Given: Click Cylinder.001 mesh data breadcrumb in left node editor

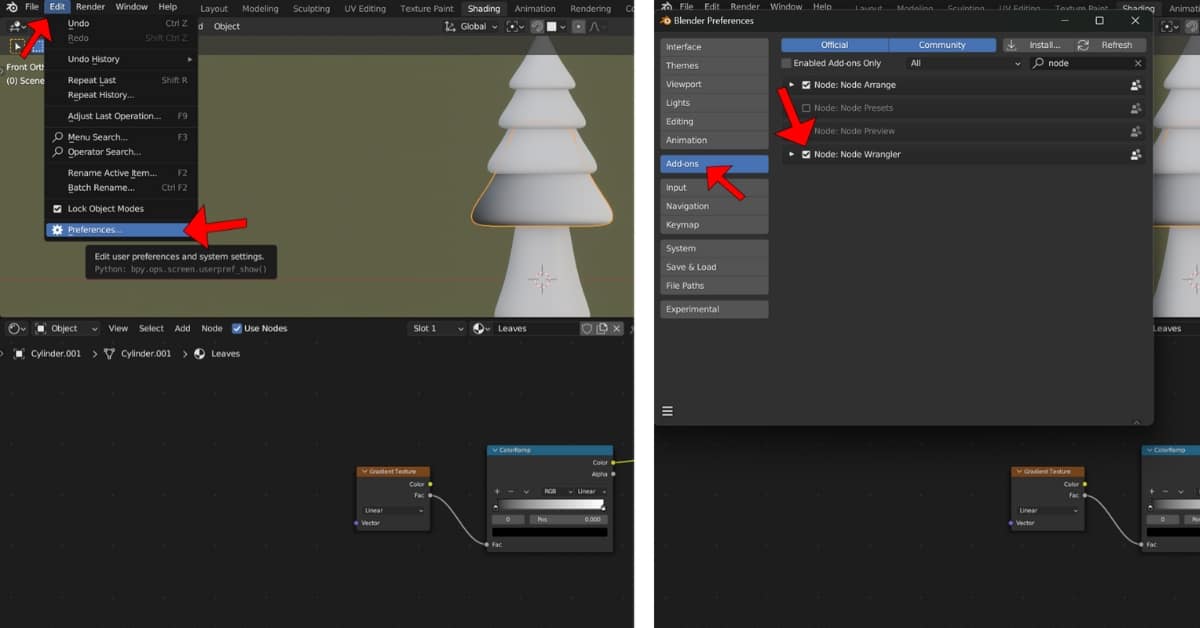Looking at the screenshot, I should pos(137,353).
